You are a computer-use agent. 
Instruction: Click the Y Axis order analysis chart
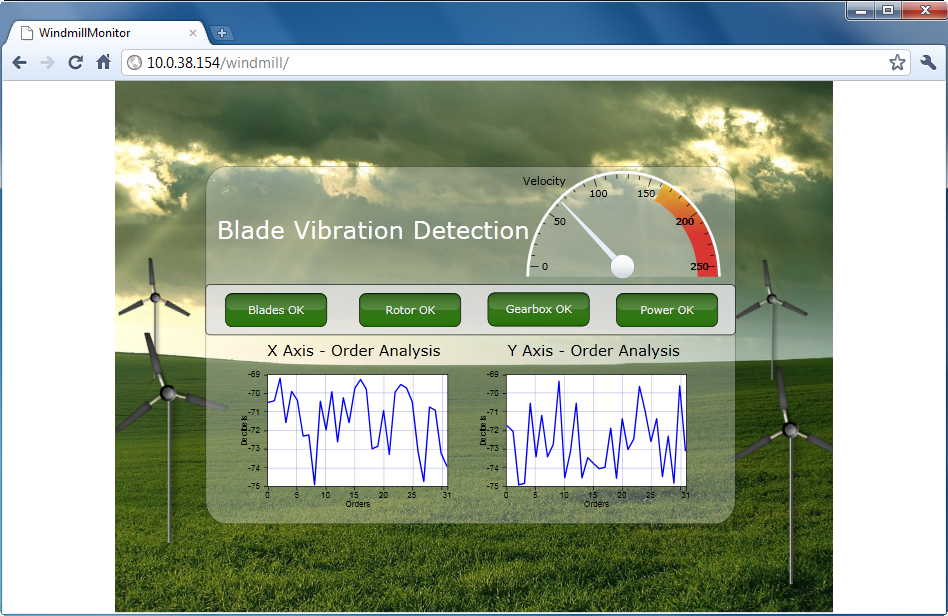595,430
